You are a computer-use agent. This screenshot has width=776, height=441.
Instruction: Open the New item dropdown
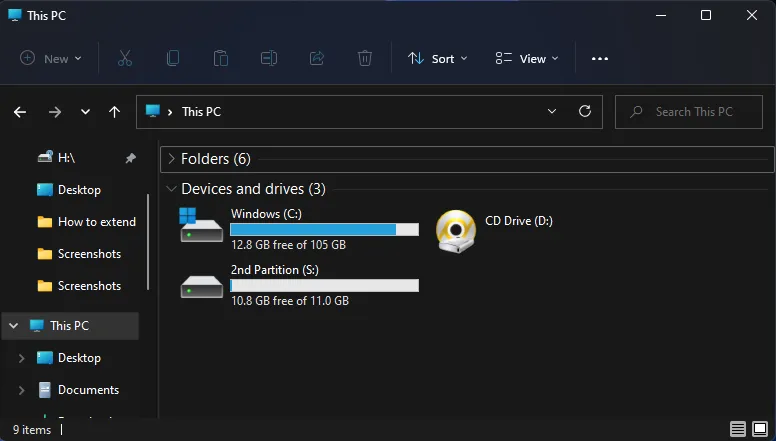tap(50, 58)
